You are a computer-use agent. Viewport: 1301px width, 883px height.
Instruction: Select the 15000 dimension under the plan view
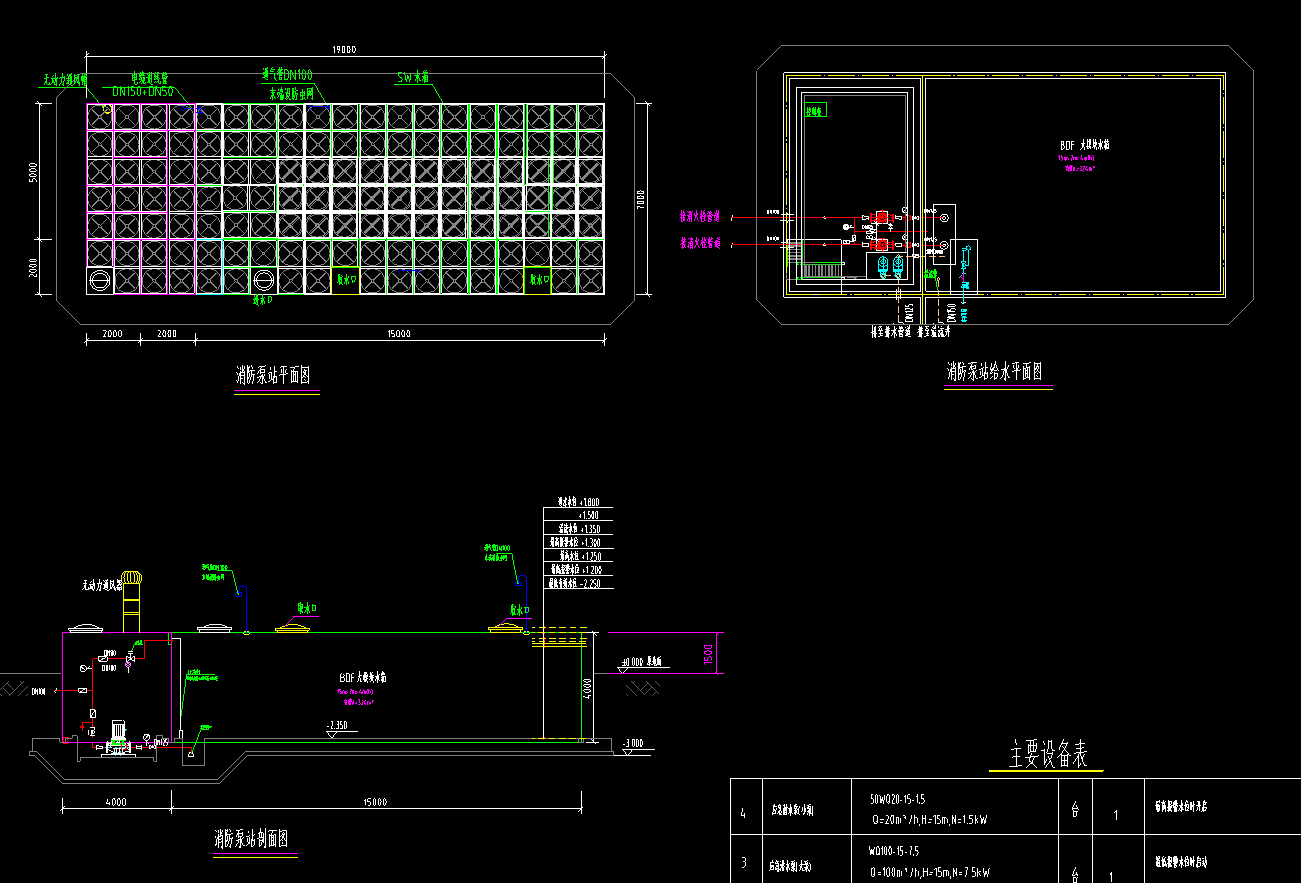point(399,334)
